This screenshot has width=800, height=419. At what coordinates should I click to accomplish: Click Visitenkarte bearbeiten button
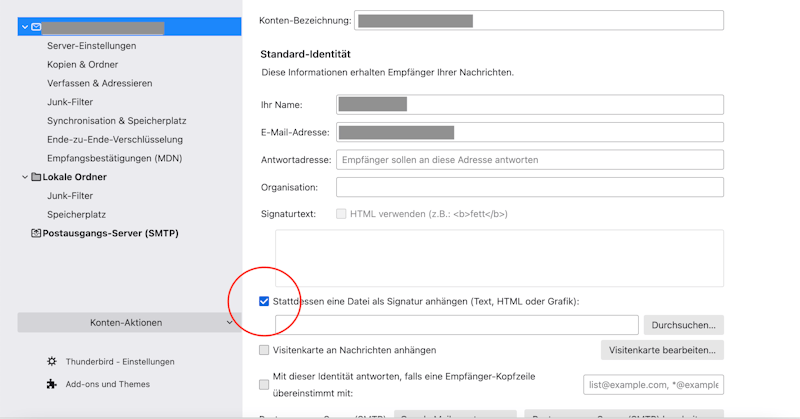[x=662, y=350]
